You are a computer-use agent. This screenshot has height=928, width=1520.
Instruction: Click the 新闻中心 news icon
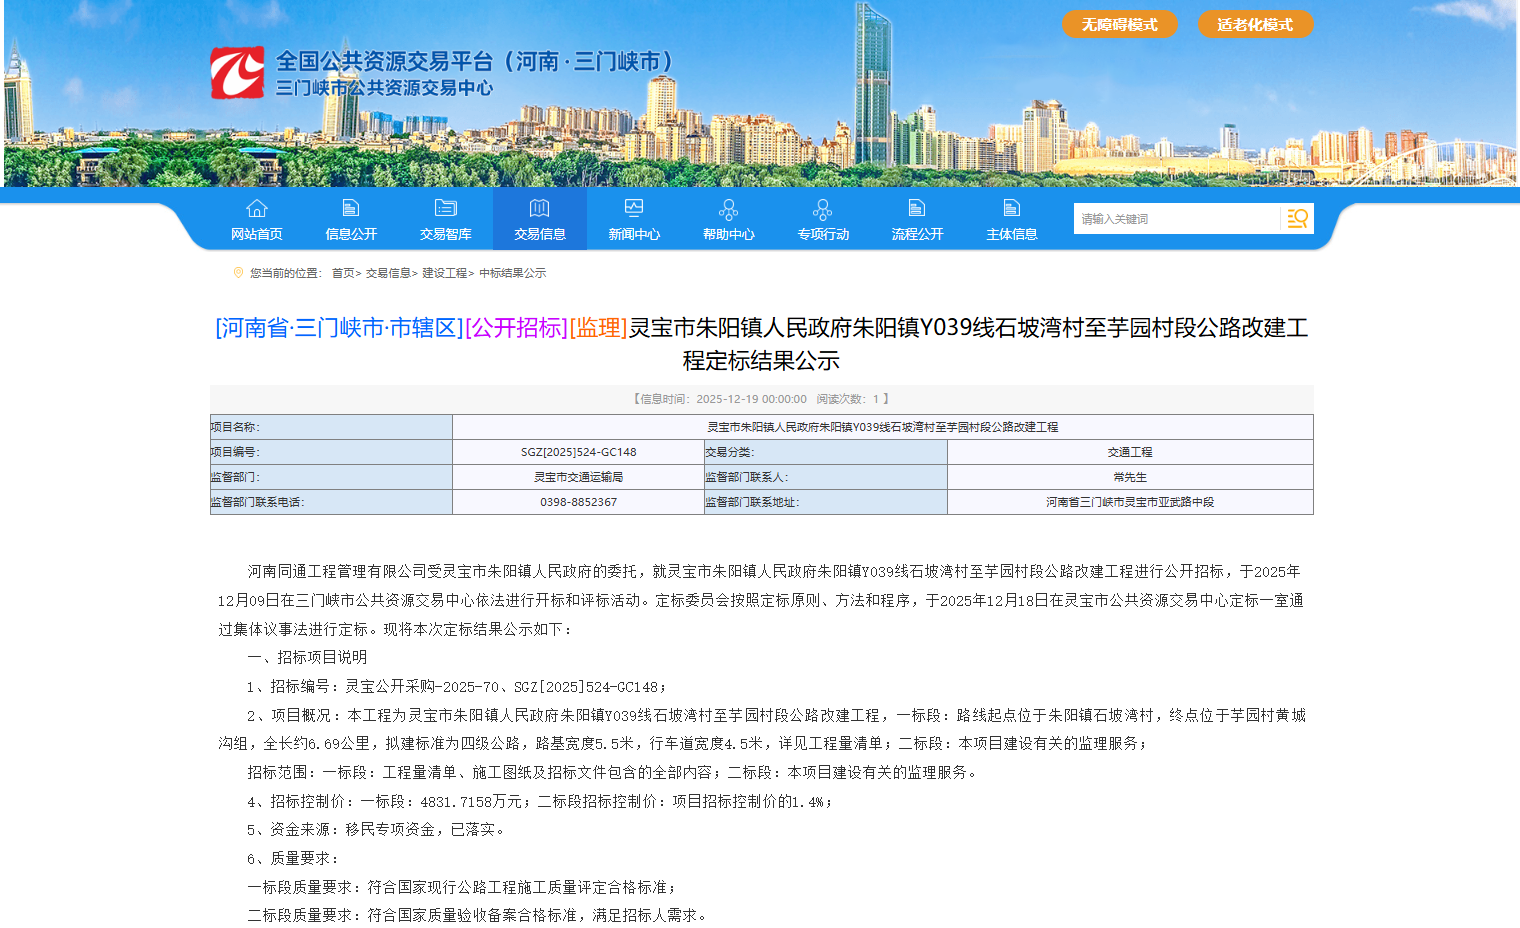pyautogui.click(x=633, y=207)
